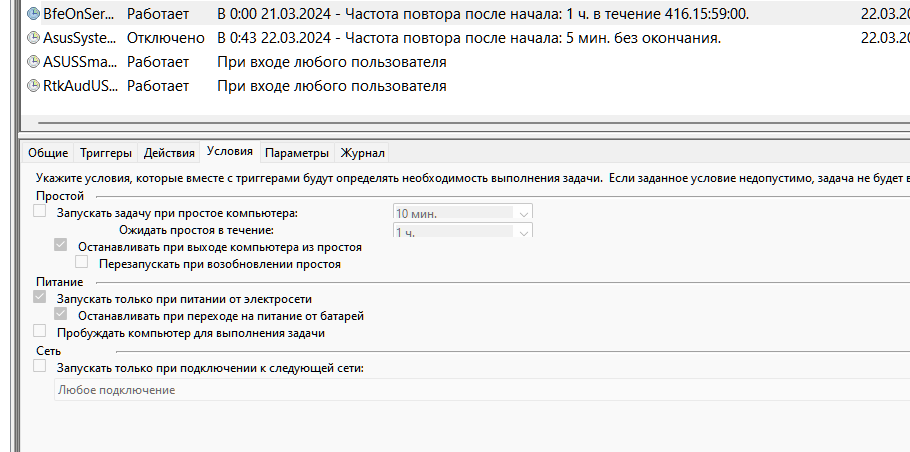The image size is (910, 452).
Task: Open the "Любое подключение" network dropdown
Action: point(480,389)
